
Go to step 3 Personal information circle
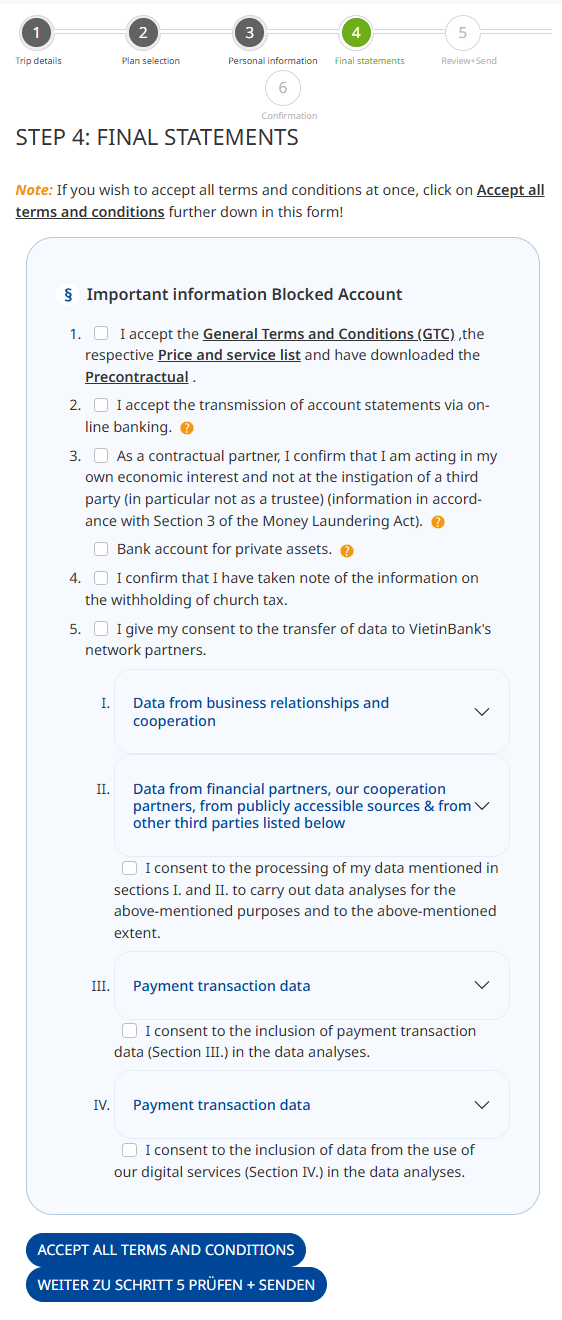249,33
